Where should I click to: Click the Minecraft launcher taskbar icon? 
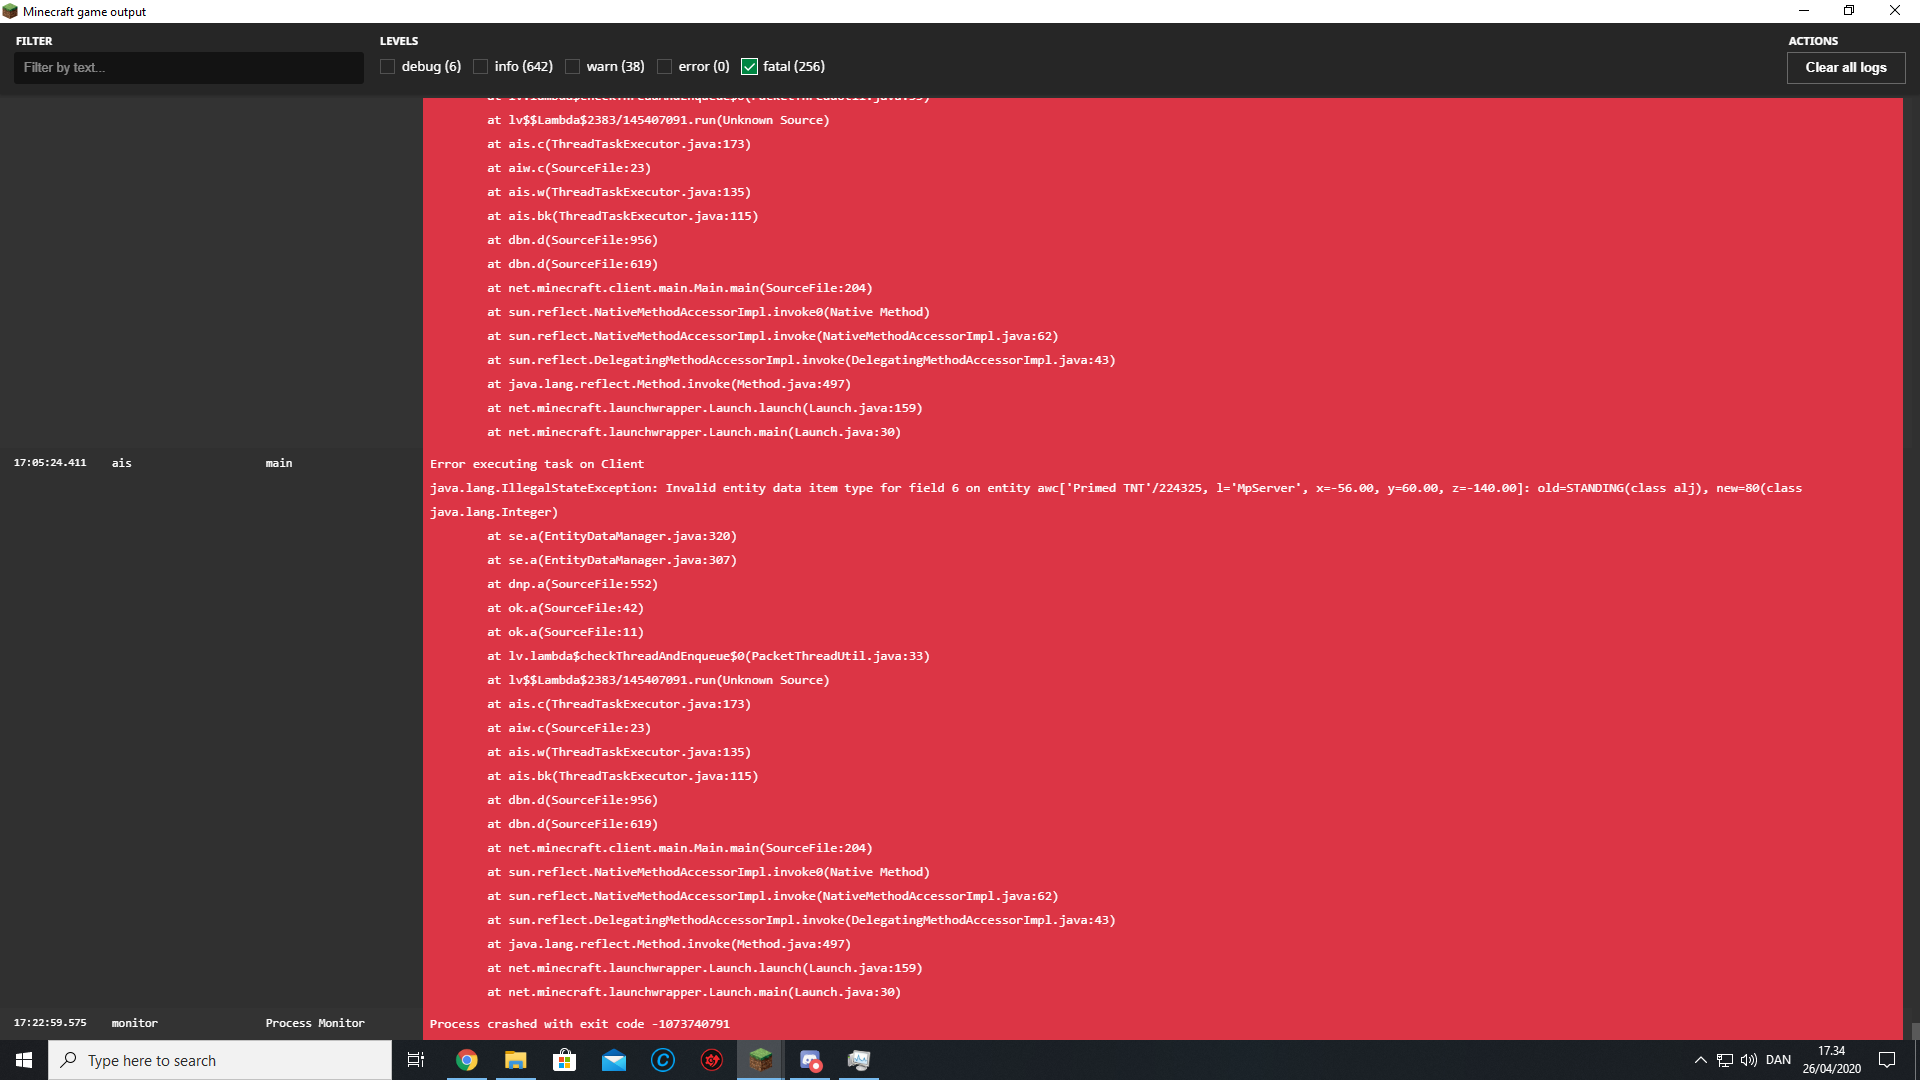tap(761, 1060)
